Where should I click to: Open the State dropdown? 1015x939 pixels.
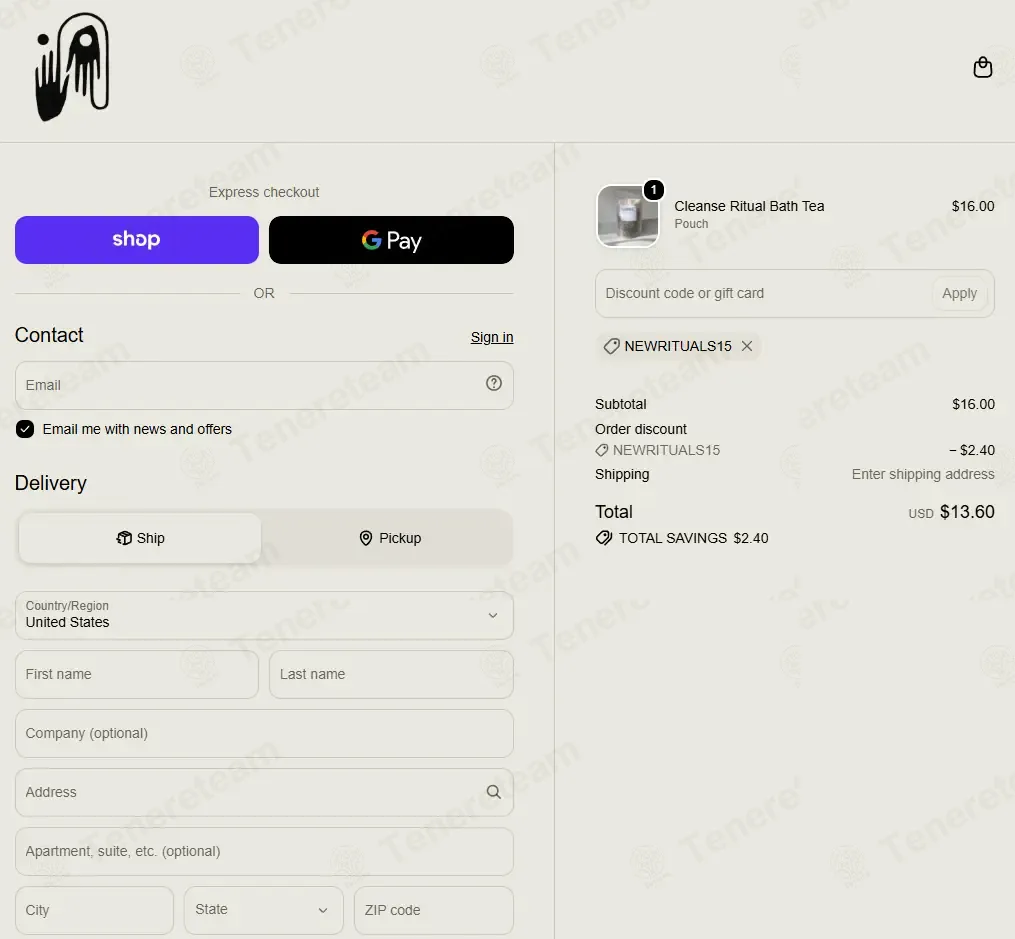click(x=263, y=910)
